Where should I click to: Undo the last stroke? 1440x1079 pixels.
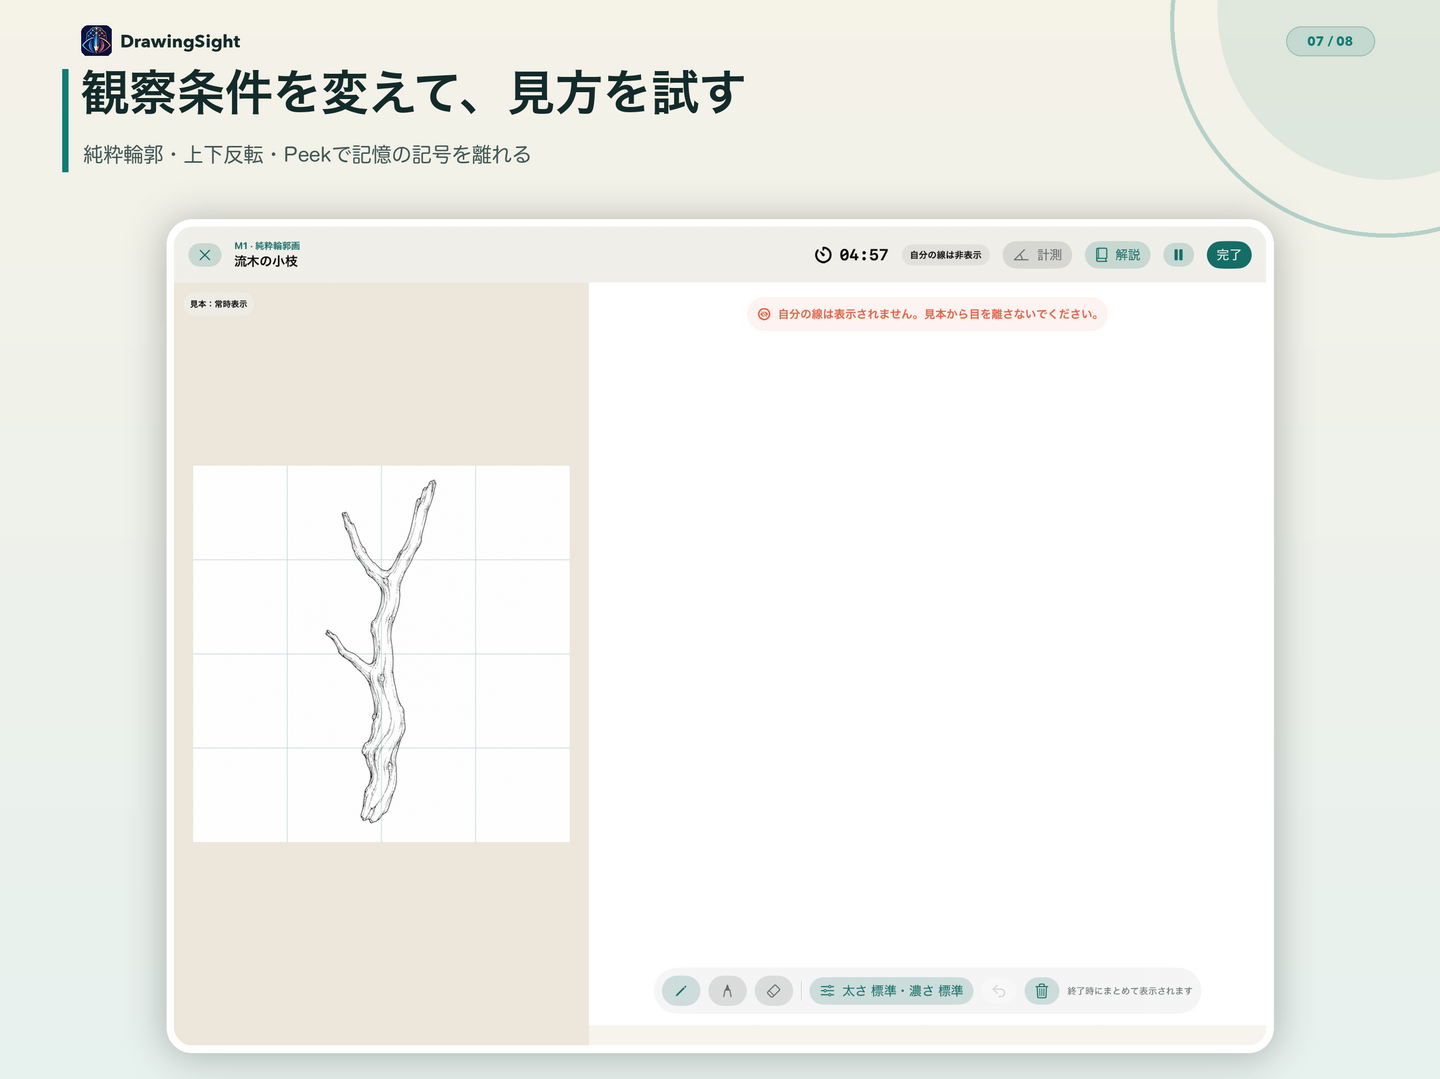[999, 991]
